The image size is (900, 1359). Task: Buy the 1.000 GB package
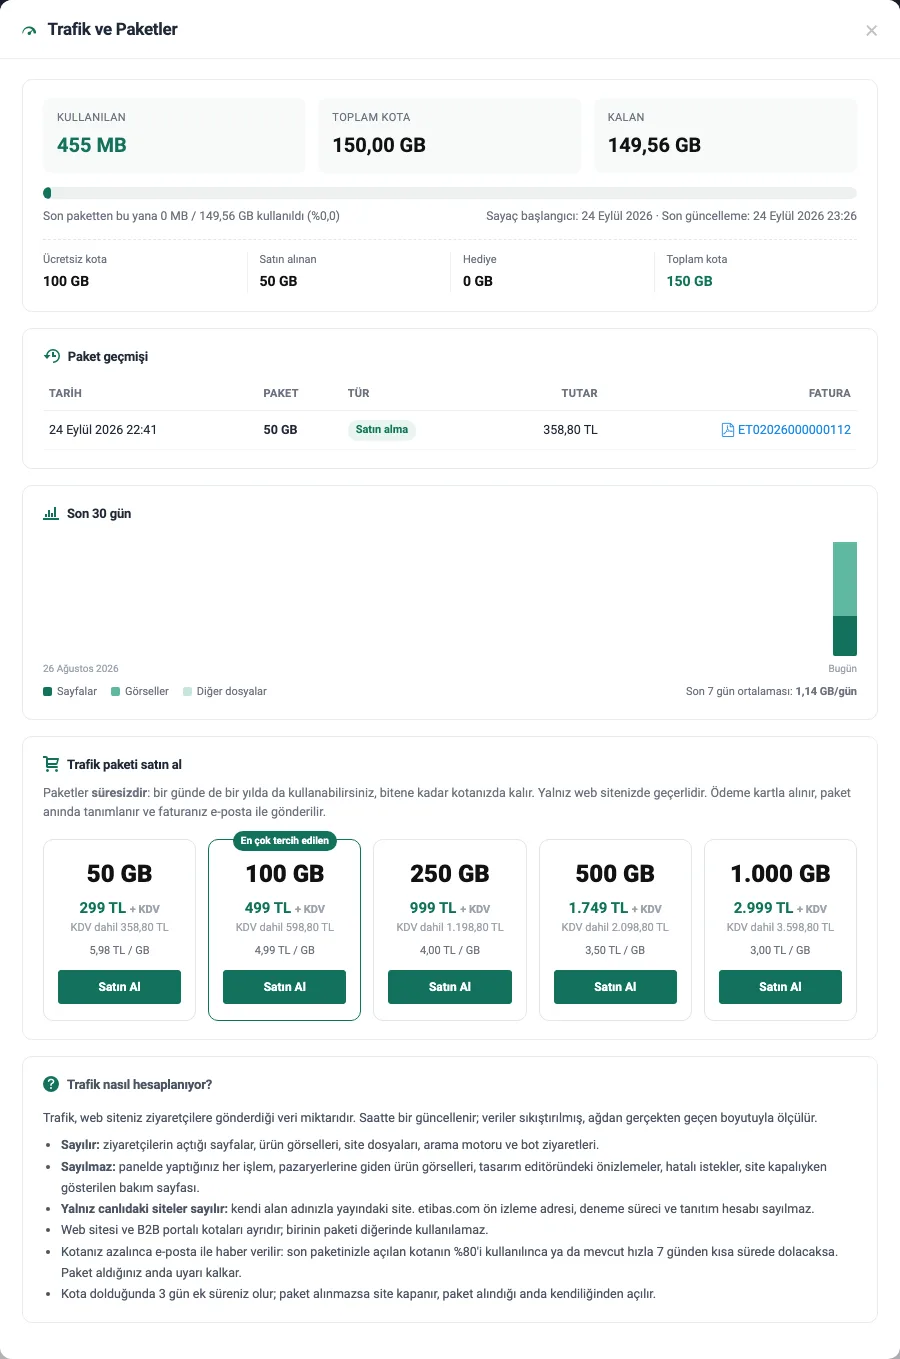[780, 987]
